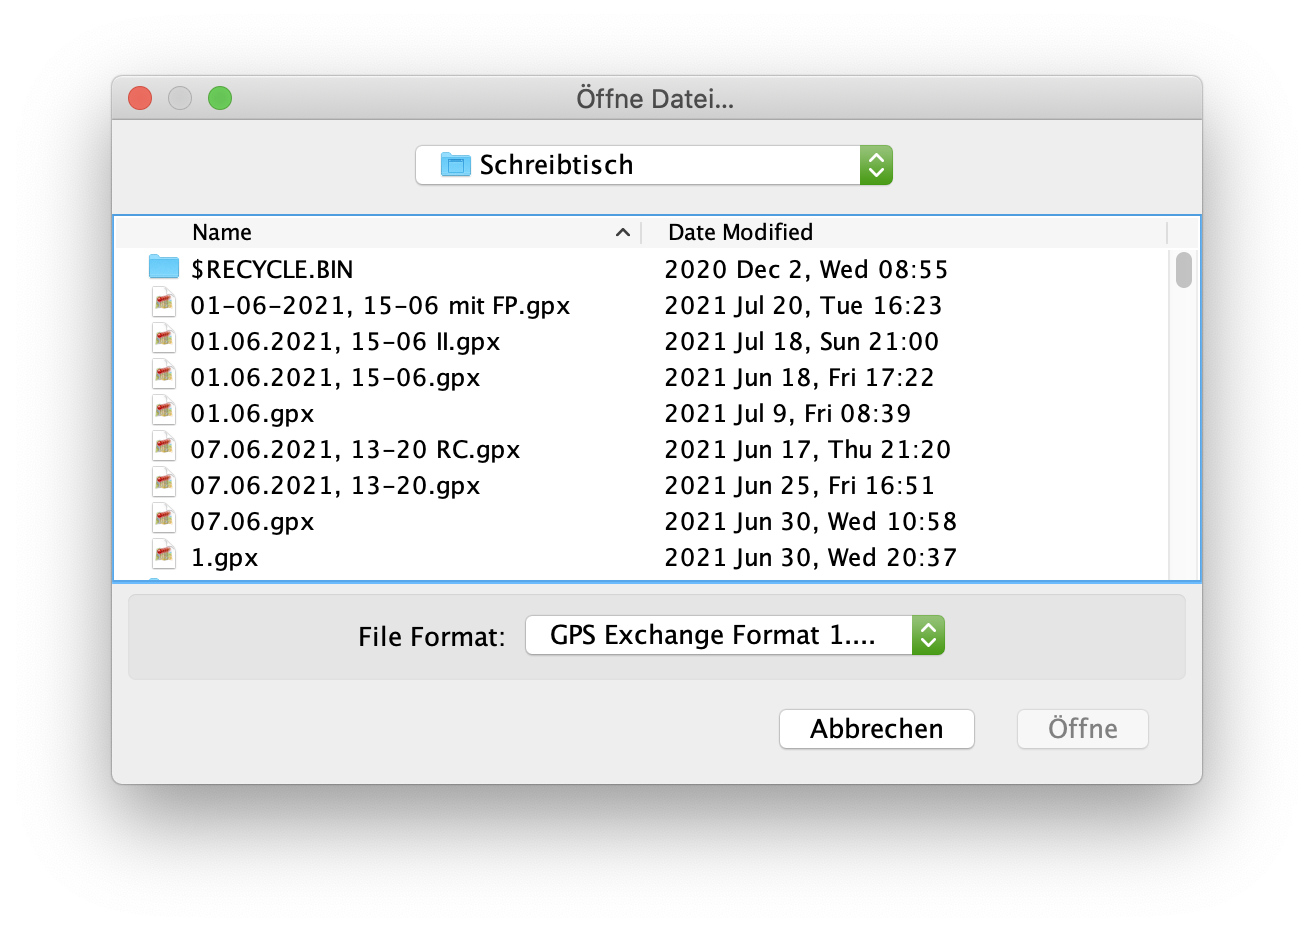Click the icon of 07.06.2021, 13-20.gpx

[164, 483]
